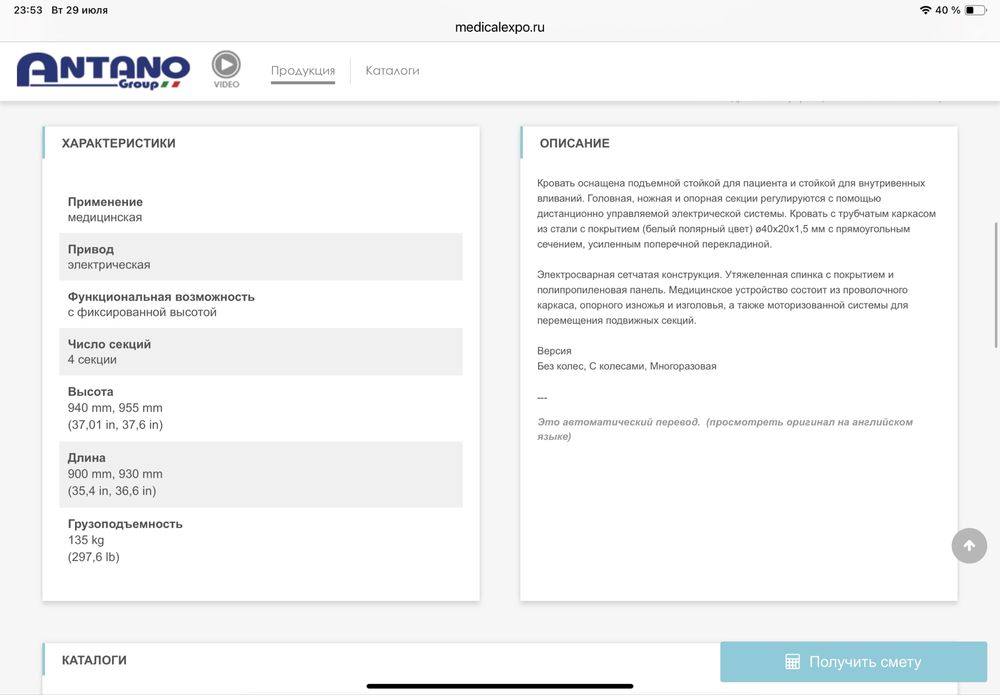Image resolution: width=1000 pixels, height=695 pixels.
Task: Switch to the Каталоги tab
Action: (x=392, y=71)
